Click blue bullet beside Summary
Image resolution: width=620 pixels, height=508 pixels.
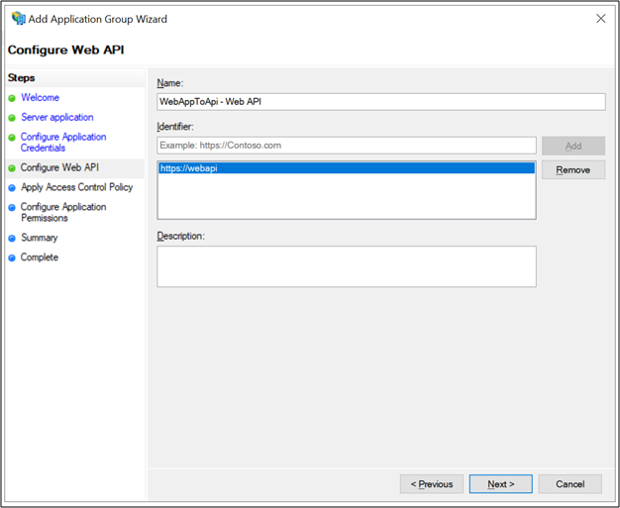tap(12, 238)
